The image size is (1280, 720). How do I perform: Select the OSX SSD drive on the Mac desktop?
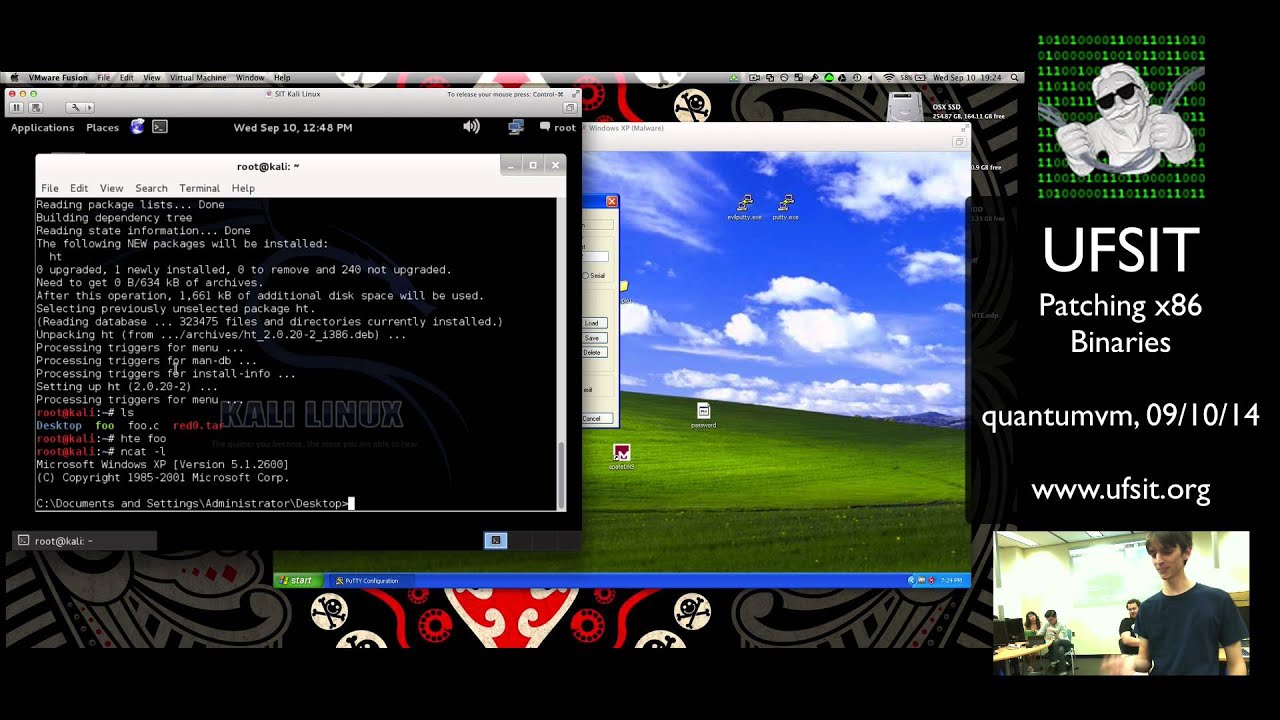905,106
